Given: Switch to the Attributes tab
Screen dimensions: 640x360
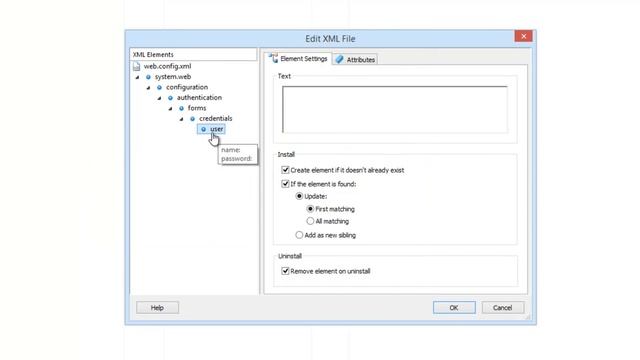Looking at the screenshot, I should [356, 59].
